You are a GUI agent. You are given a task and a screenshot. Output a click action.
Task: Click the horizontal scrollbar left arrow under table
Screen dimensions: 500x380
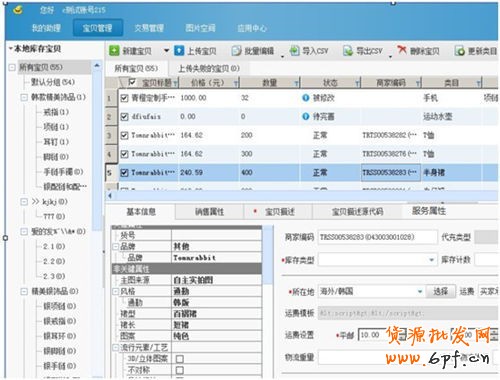(110, 196)
